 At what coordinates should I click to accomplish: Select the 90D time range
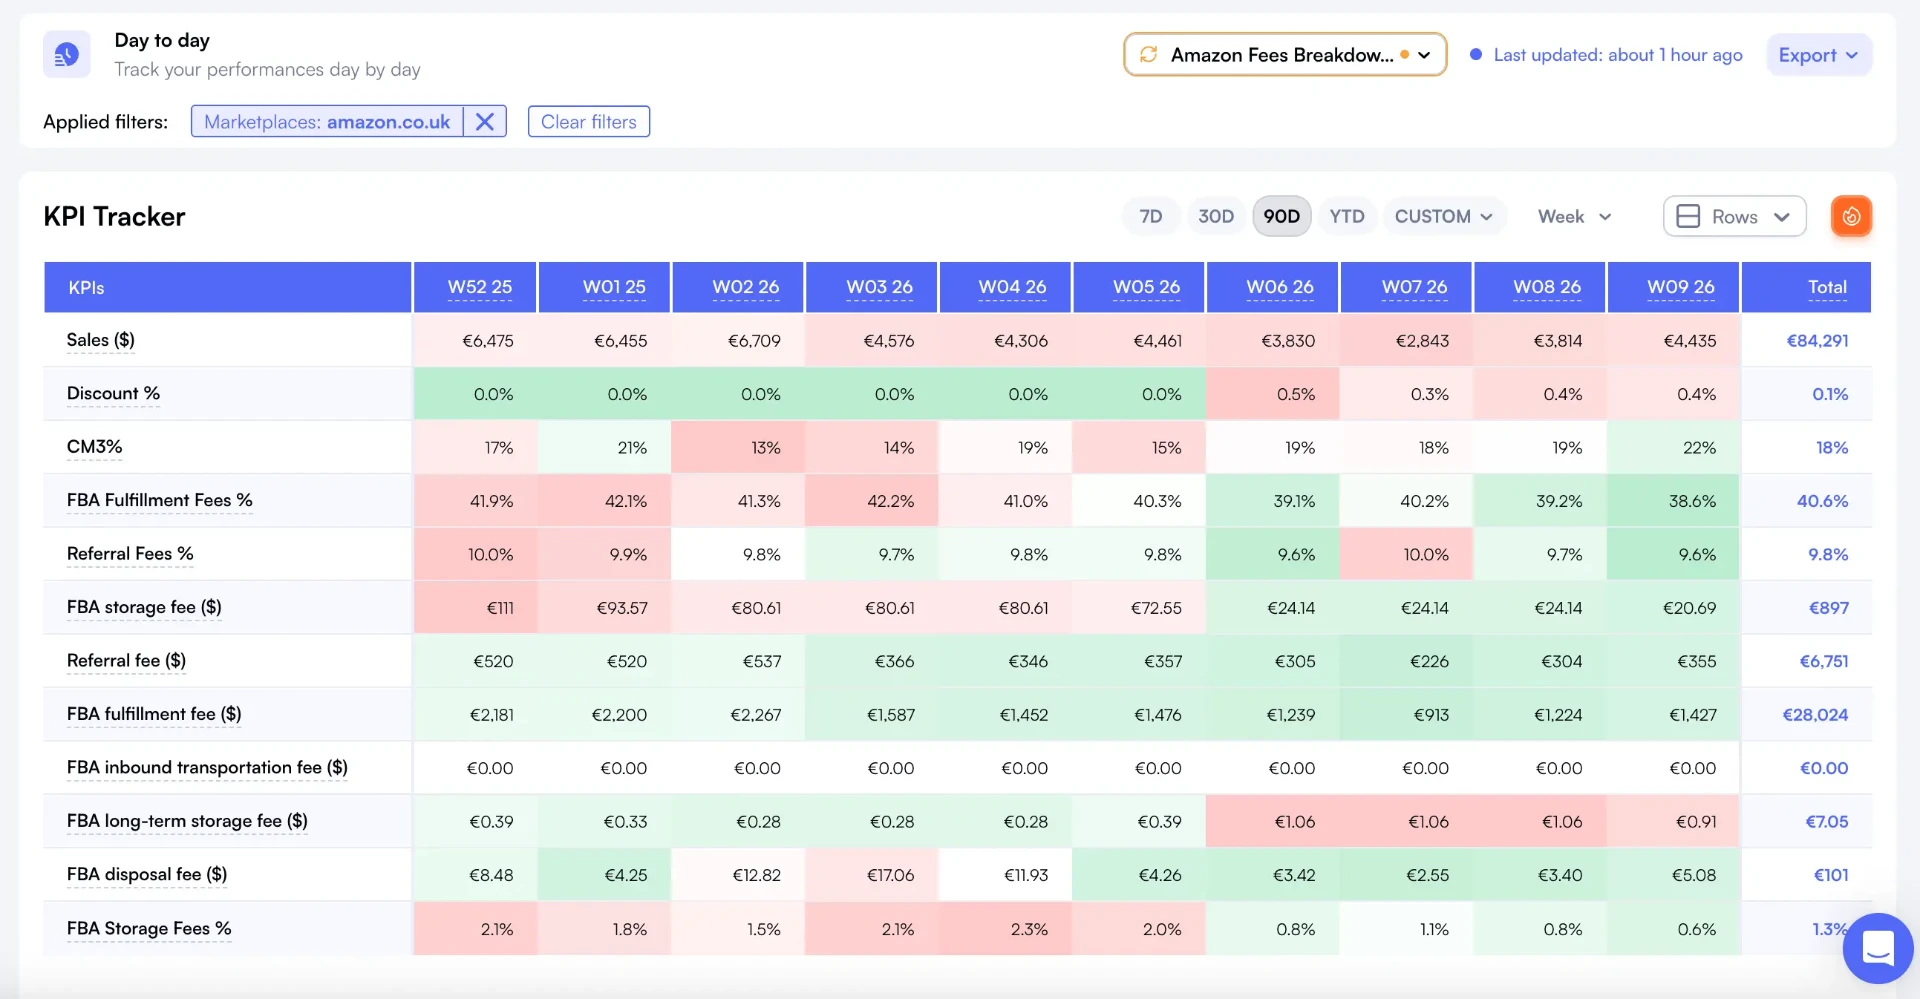[x=1282, y=216]
